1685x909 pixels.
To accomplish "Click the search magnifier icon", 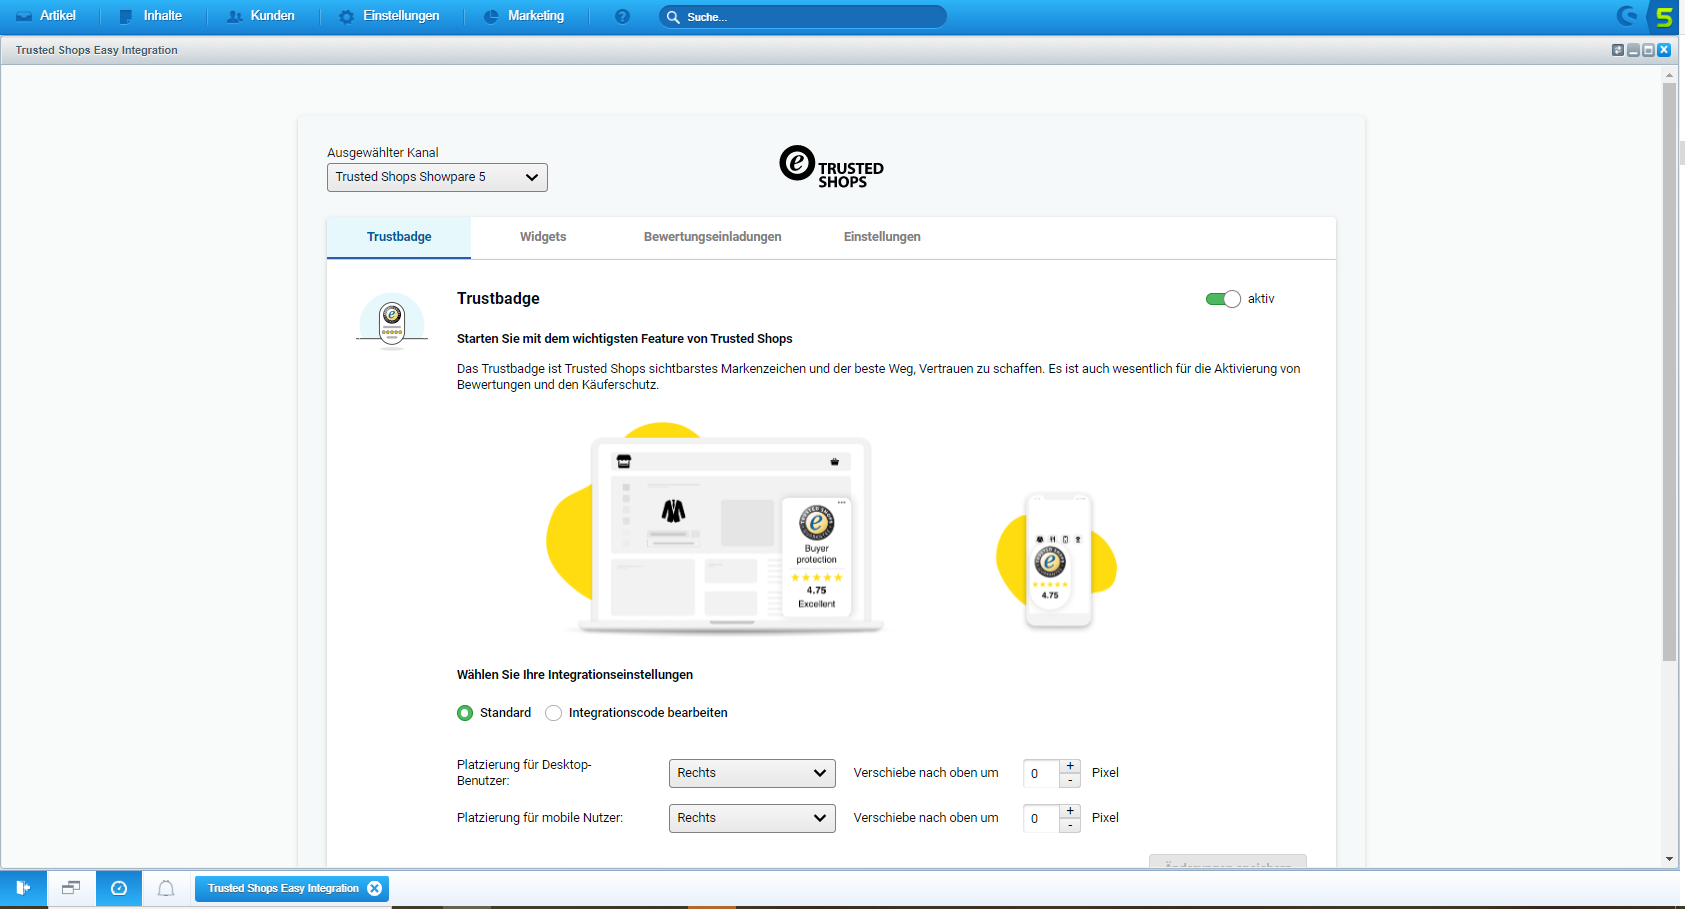I will pyautogui.click(x=673, y=17).
